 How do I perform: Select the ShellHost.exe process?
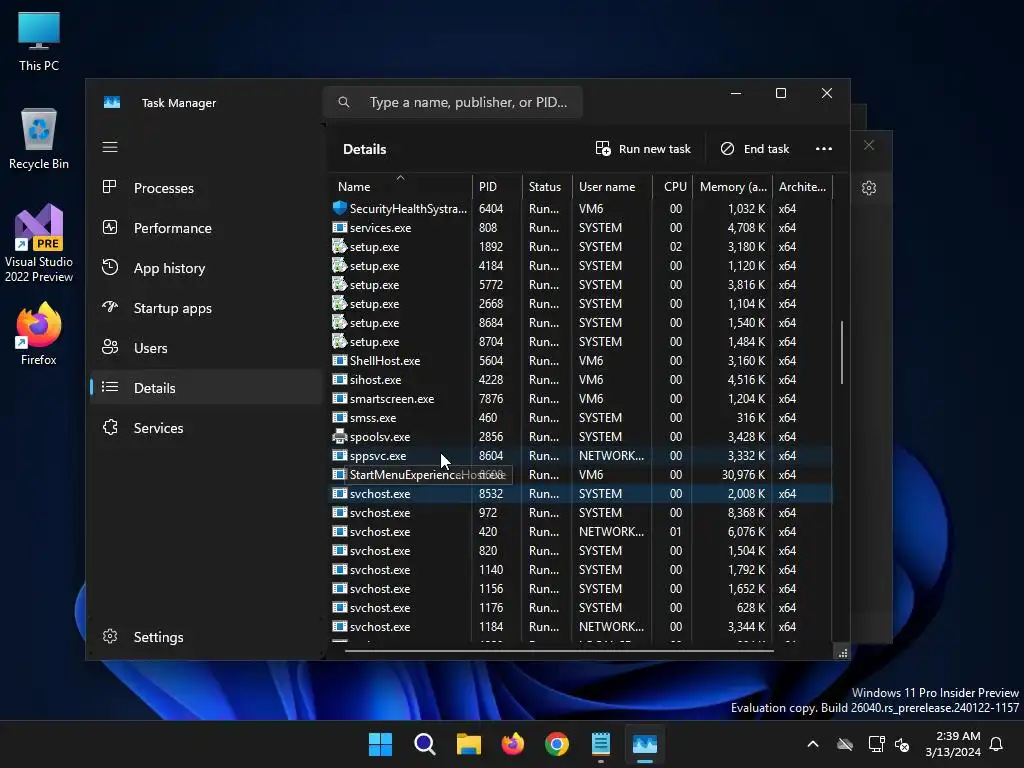click(x=580, y=360)
